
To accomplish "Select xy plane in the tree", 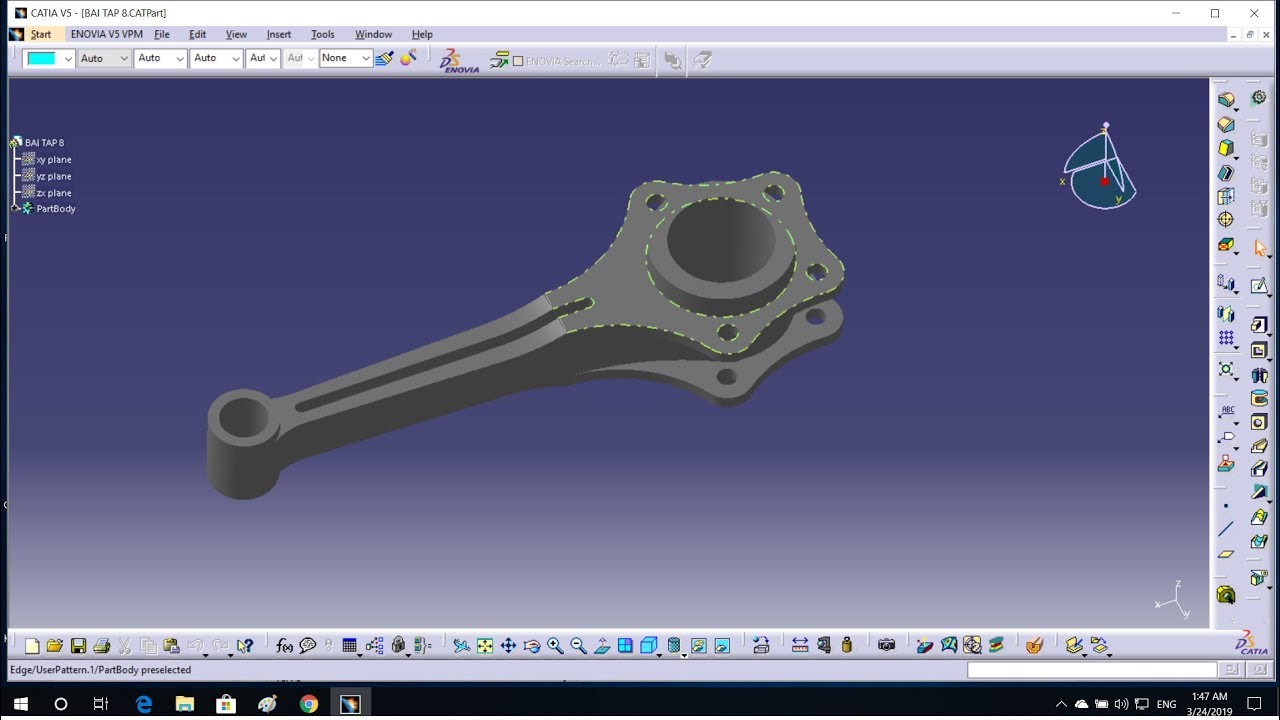I will 54,159.
